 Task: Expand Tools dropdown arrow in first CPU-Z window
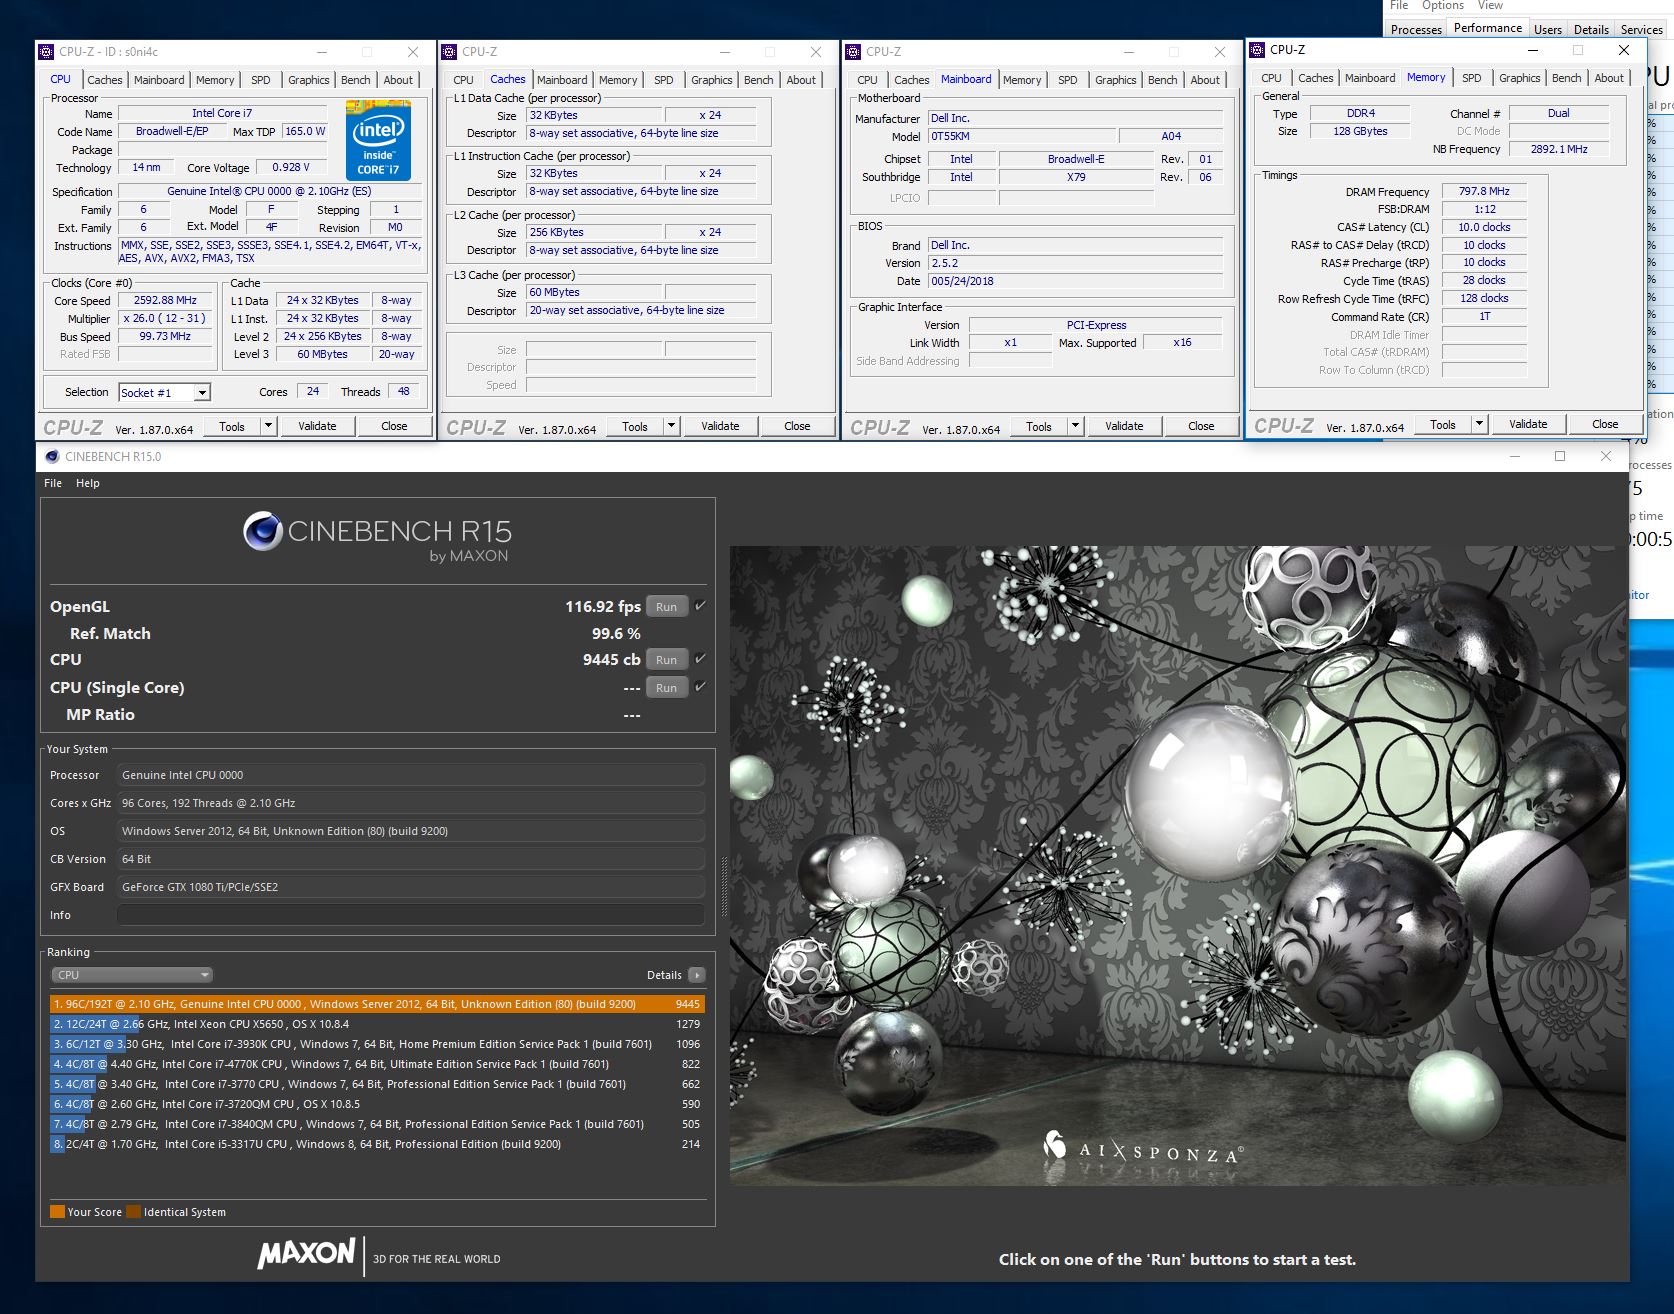pos(268,426)
